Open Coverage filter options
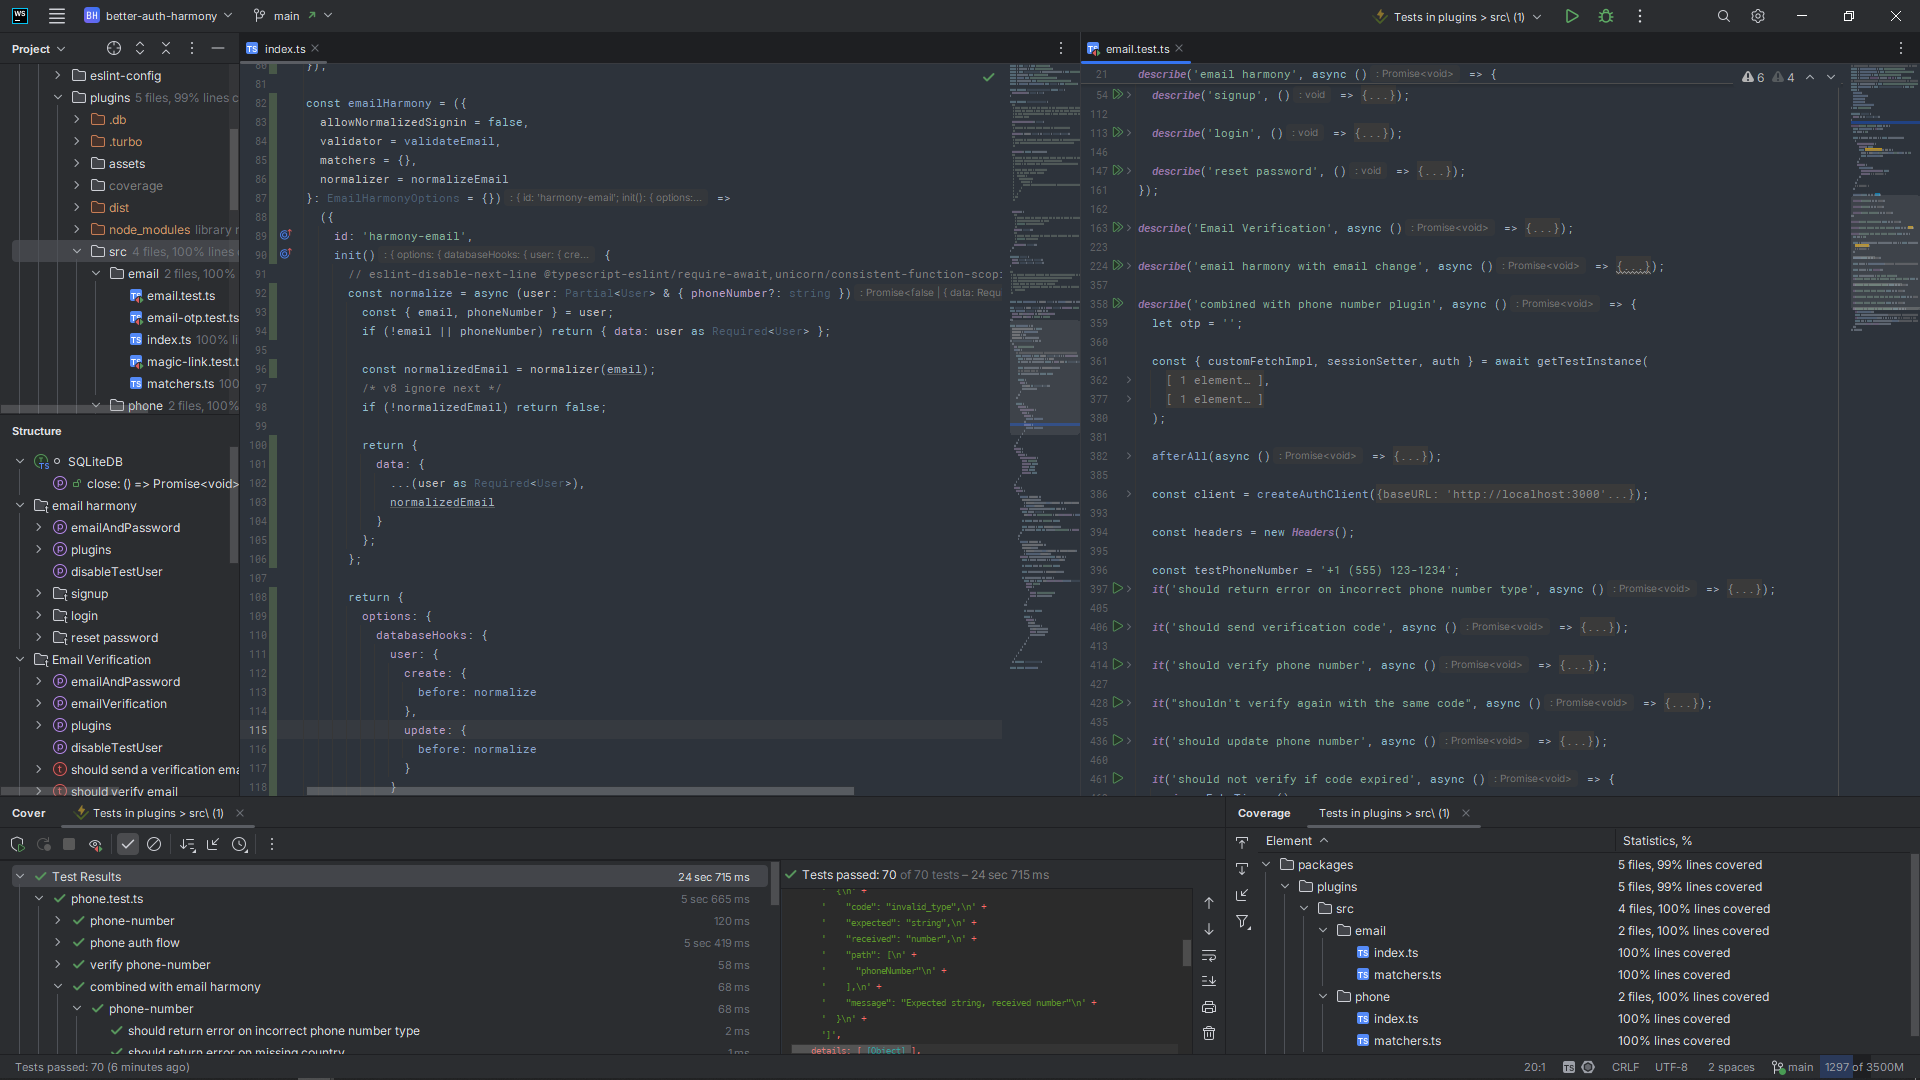Viewport: 1920px width, 1080px height. coord(1242,921)
